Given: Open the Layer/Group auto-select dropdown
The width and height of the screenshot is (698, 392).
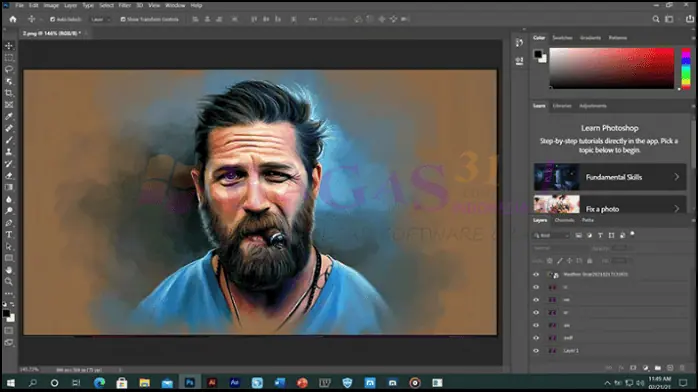Looking at the screenshot, I should 100,20.
